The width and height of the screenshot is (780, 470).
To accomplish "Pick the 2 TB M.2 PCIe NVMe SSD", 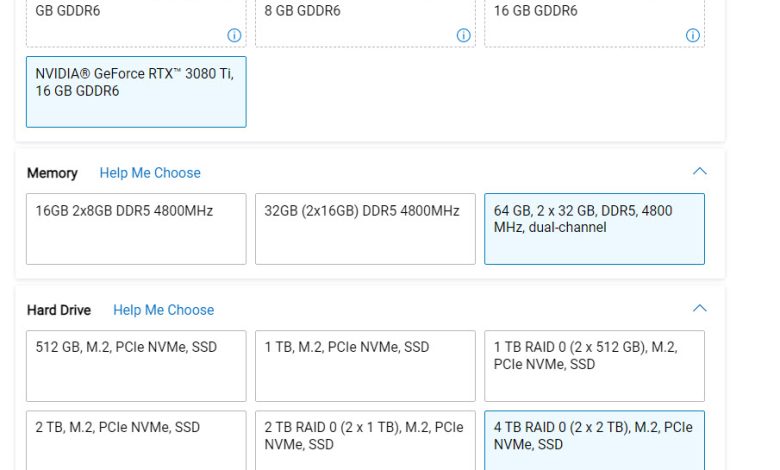I will [x=136, y=440].
